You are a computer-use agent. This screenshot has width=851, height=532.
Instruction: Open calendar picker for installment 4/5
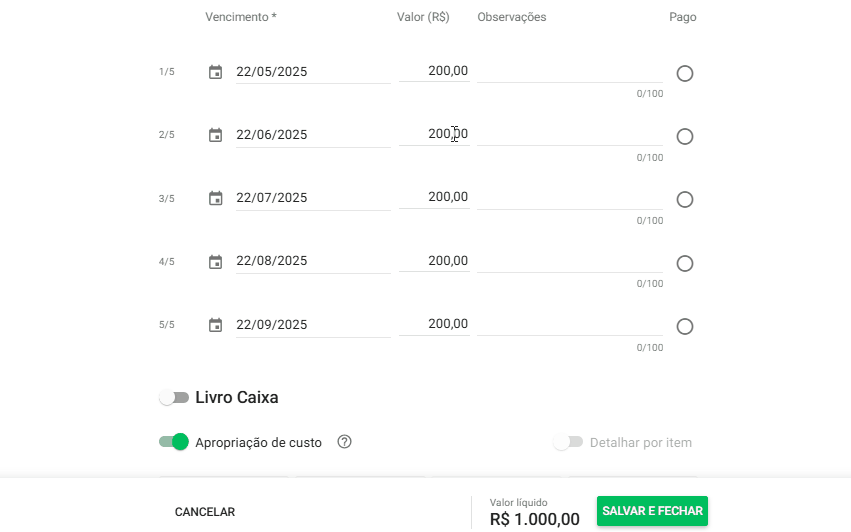[215, 262]
